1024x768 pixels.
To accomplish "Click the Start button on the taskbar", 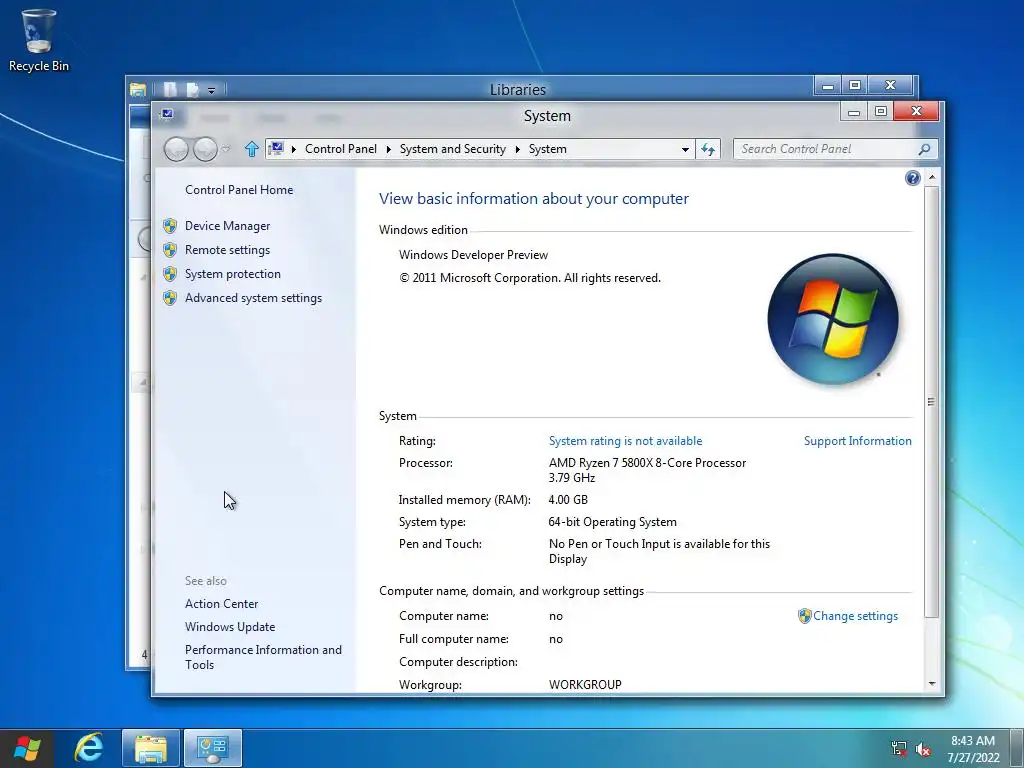I will pos(27,748).
